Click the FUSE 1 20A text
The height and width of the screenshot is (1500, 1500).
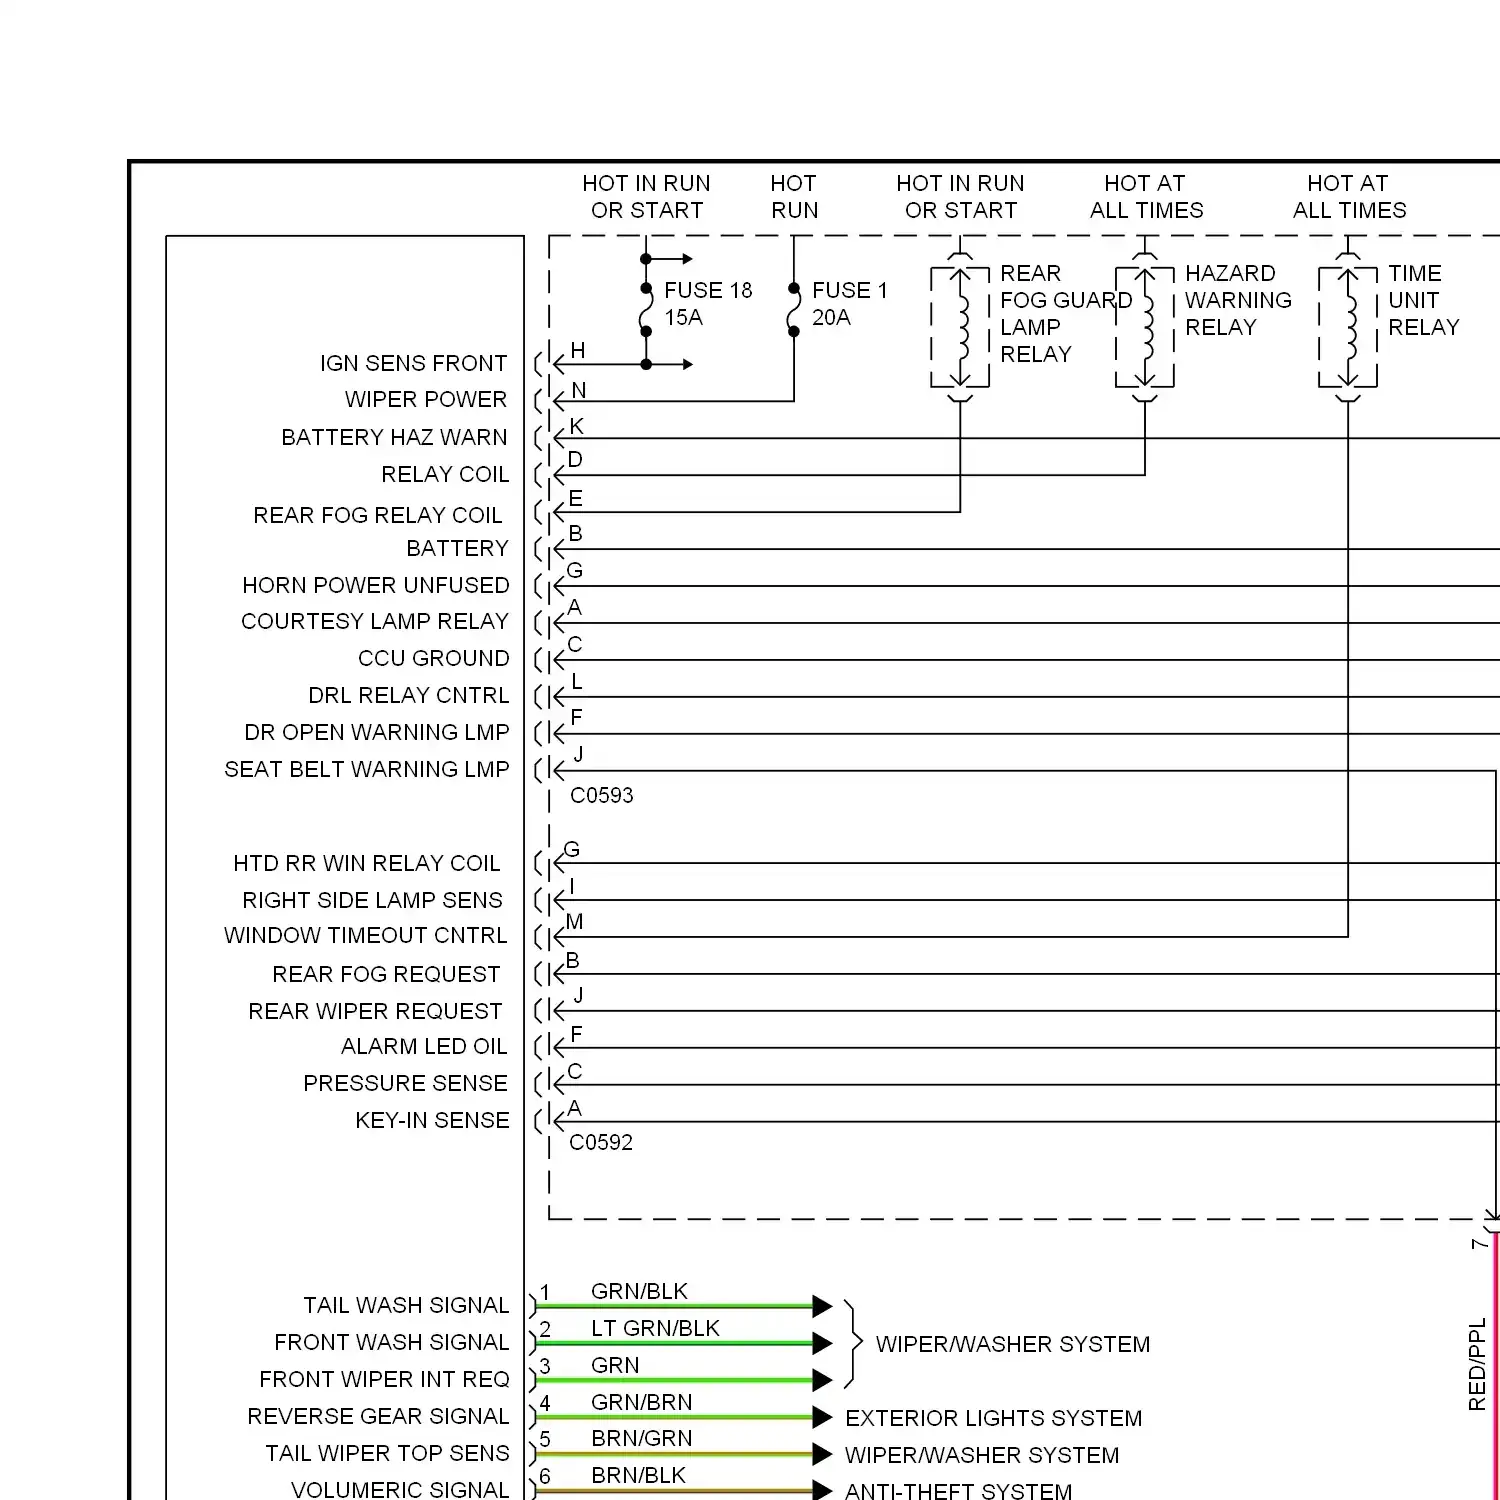849,303
